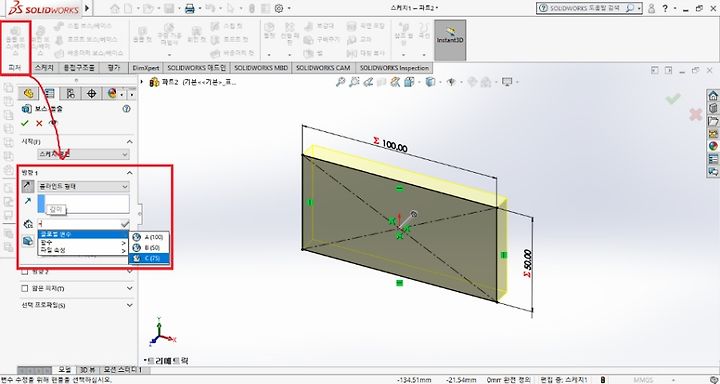Viewport: 720px width, 384px height.
Task: Click the help question mark in PropertyManager
Action: point(126,109)
